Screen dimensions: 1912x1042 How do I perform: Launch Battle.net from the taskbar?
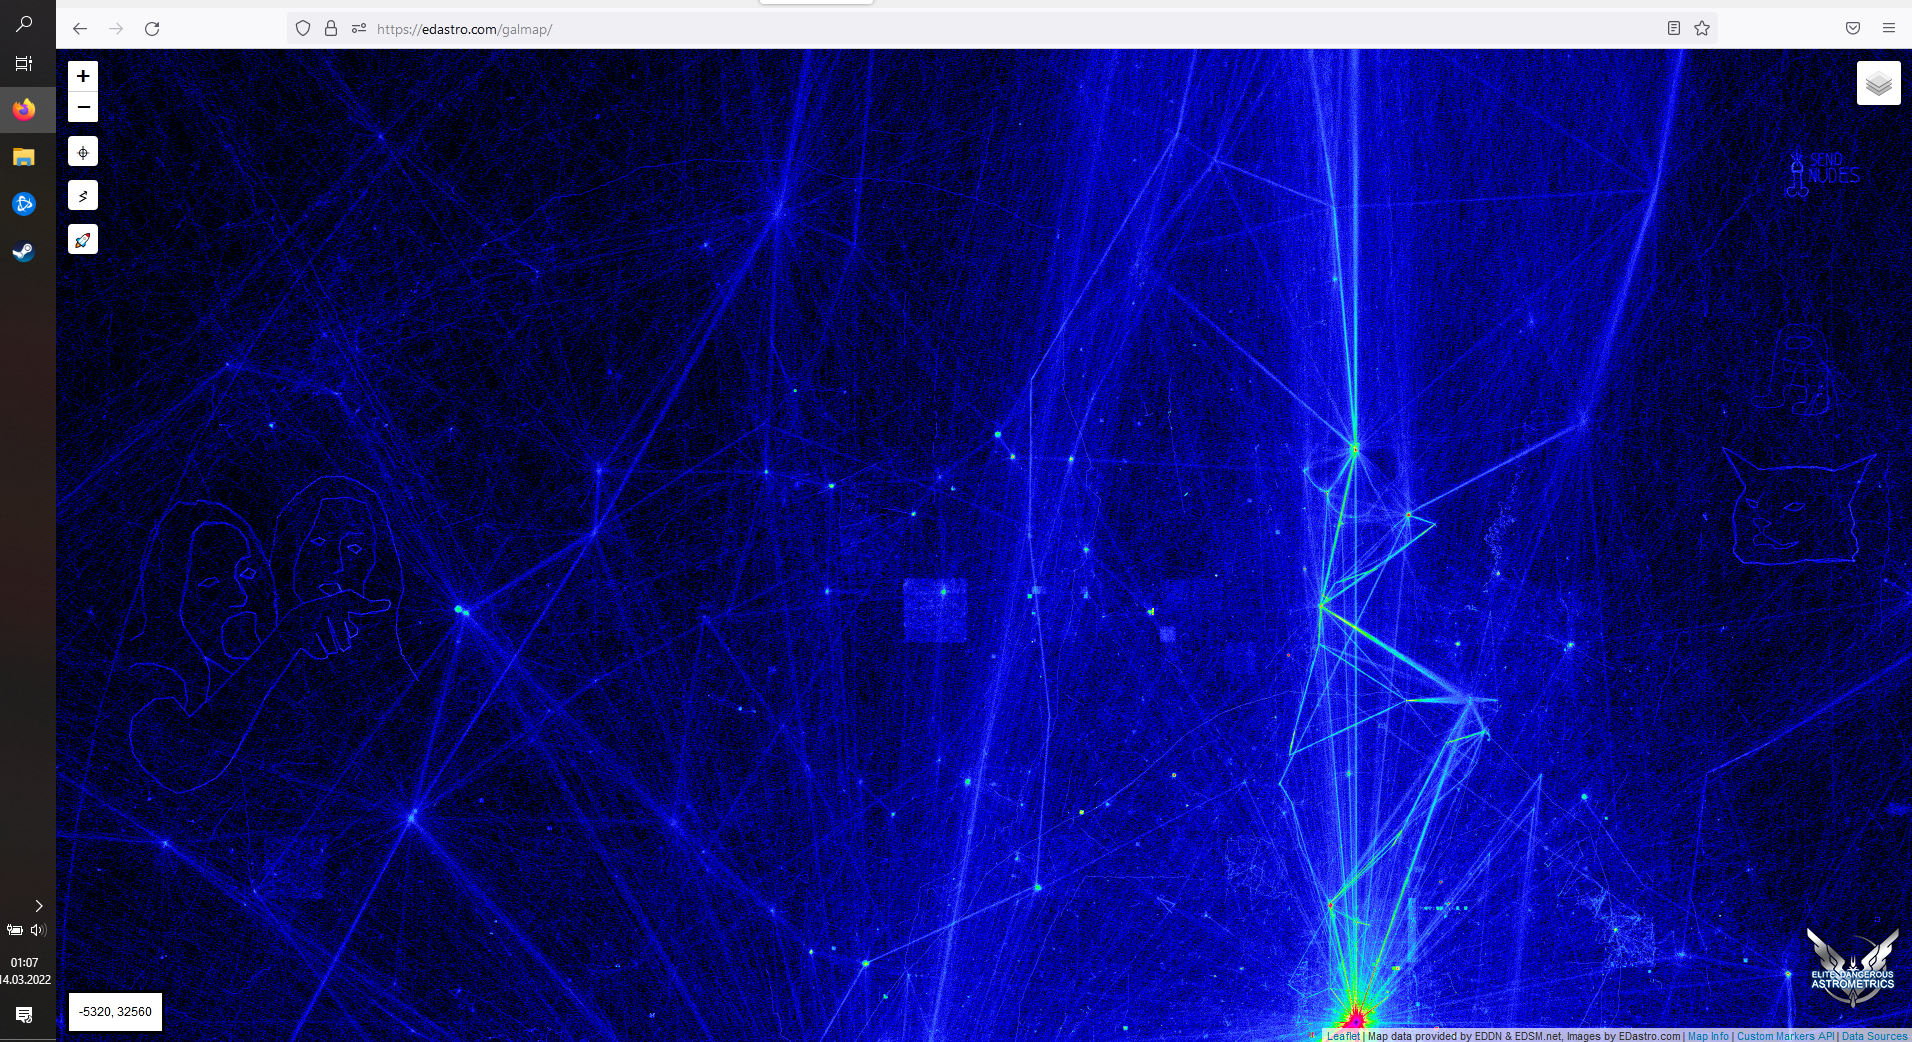tap(24, 204)
